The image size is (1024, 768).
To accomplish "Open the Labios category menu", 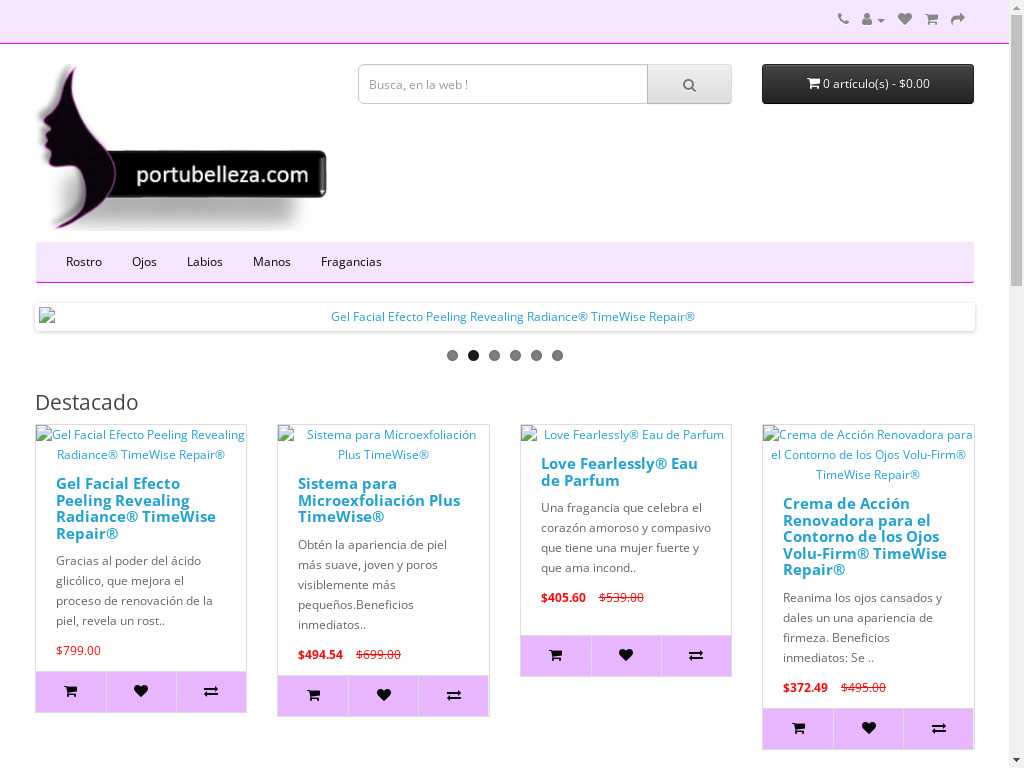I will click(204, 262).
